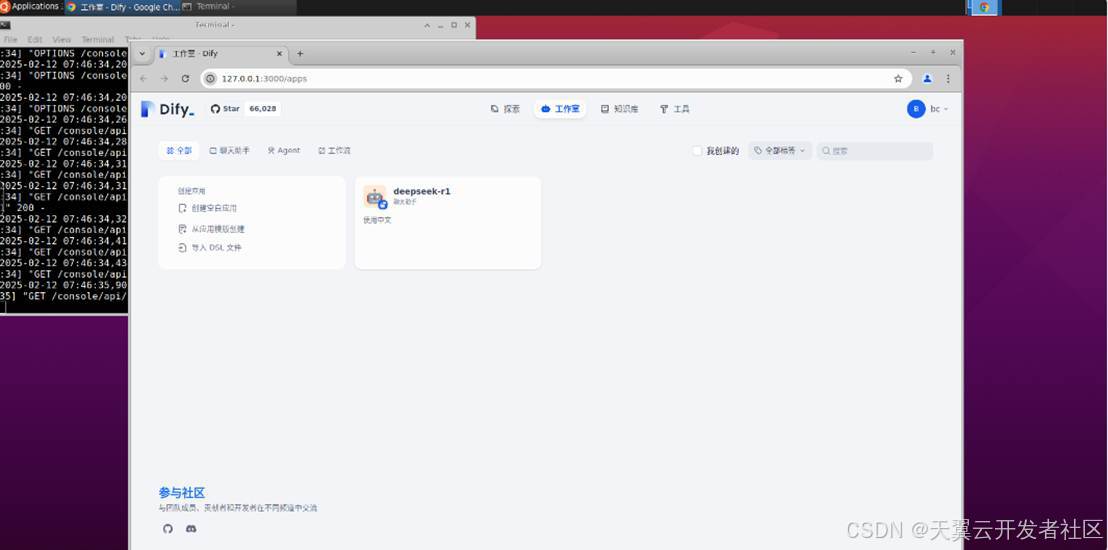Open a new Chrome tab with plus
This screenshot has height=550, width=1108.
300,54
